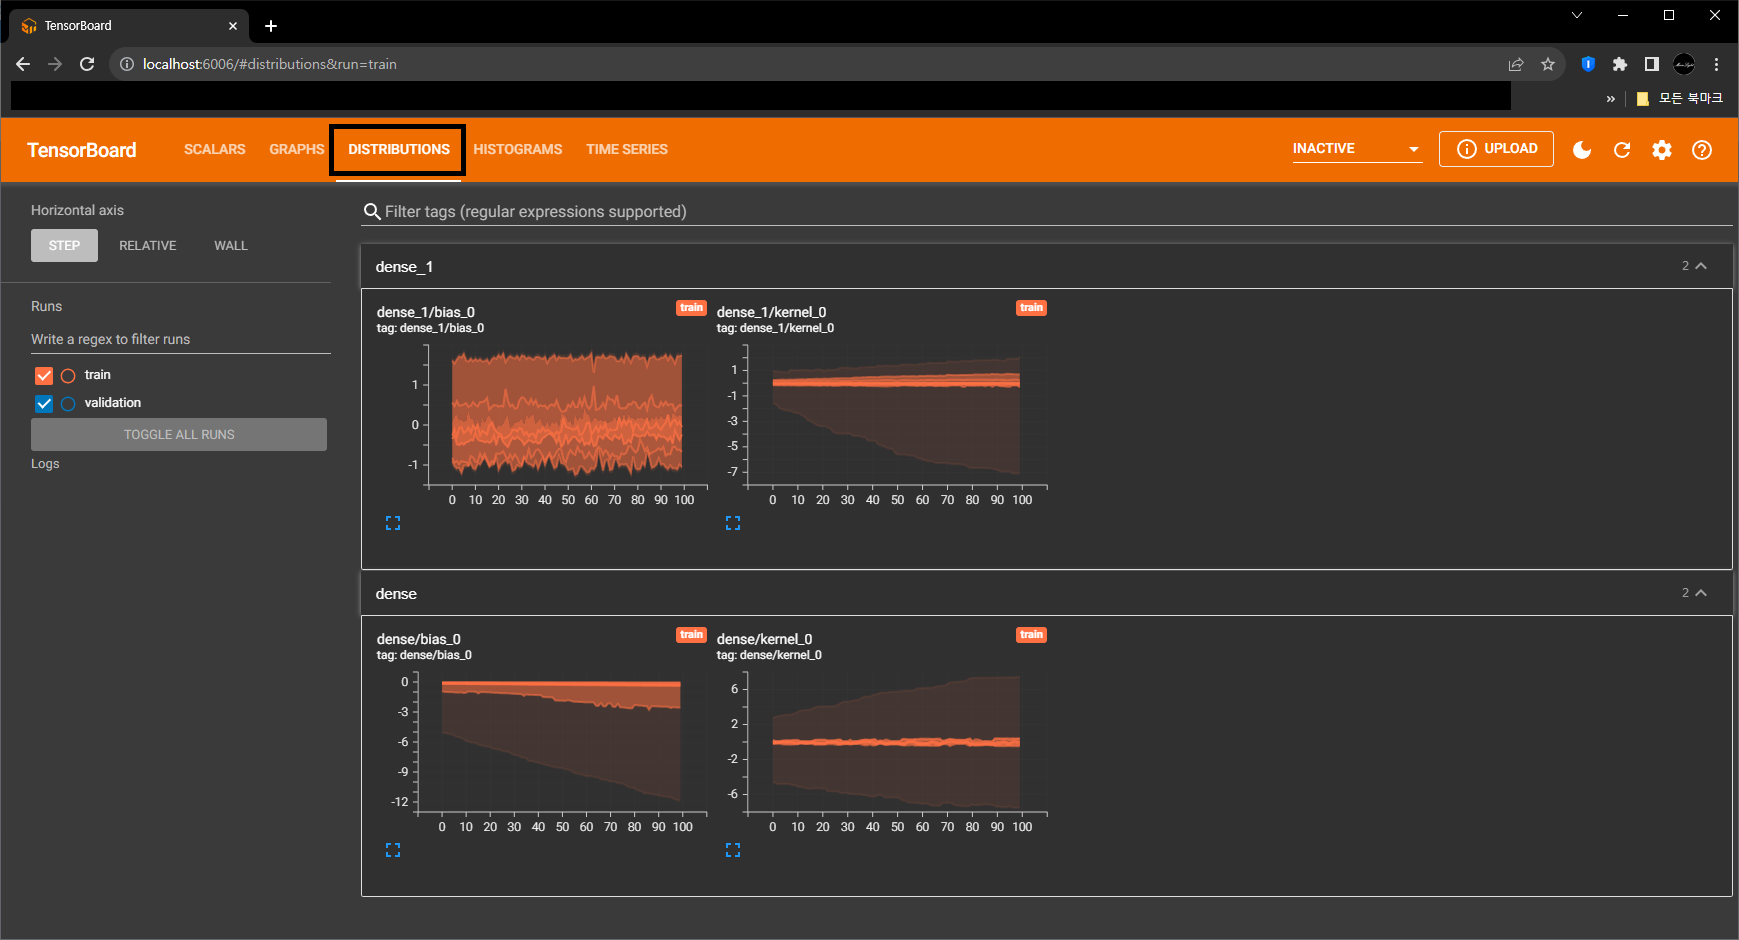
Task: Select the DISTRIBUTIONS tab
Action: click(x=398, y=149)
